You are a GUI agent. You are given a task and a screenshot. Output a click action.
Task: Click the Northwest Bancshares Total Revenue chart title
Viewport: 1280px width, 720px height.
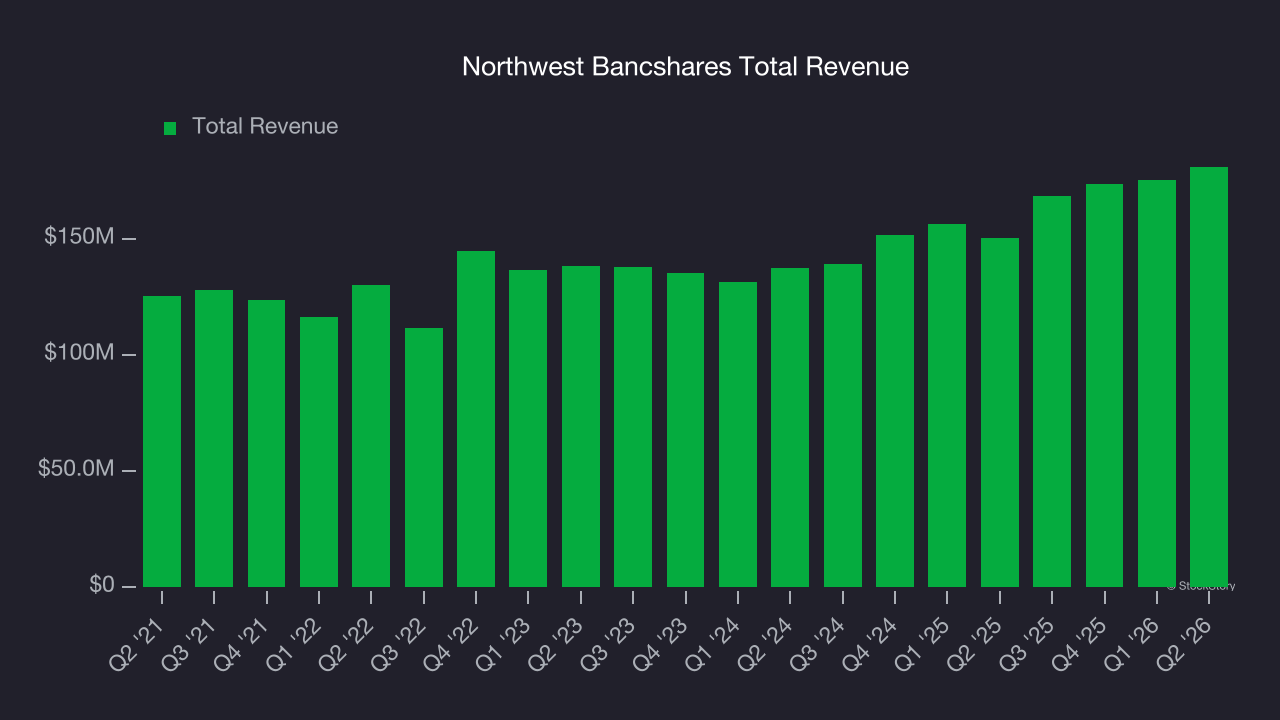coord(685,67)
